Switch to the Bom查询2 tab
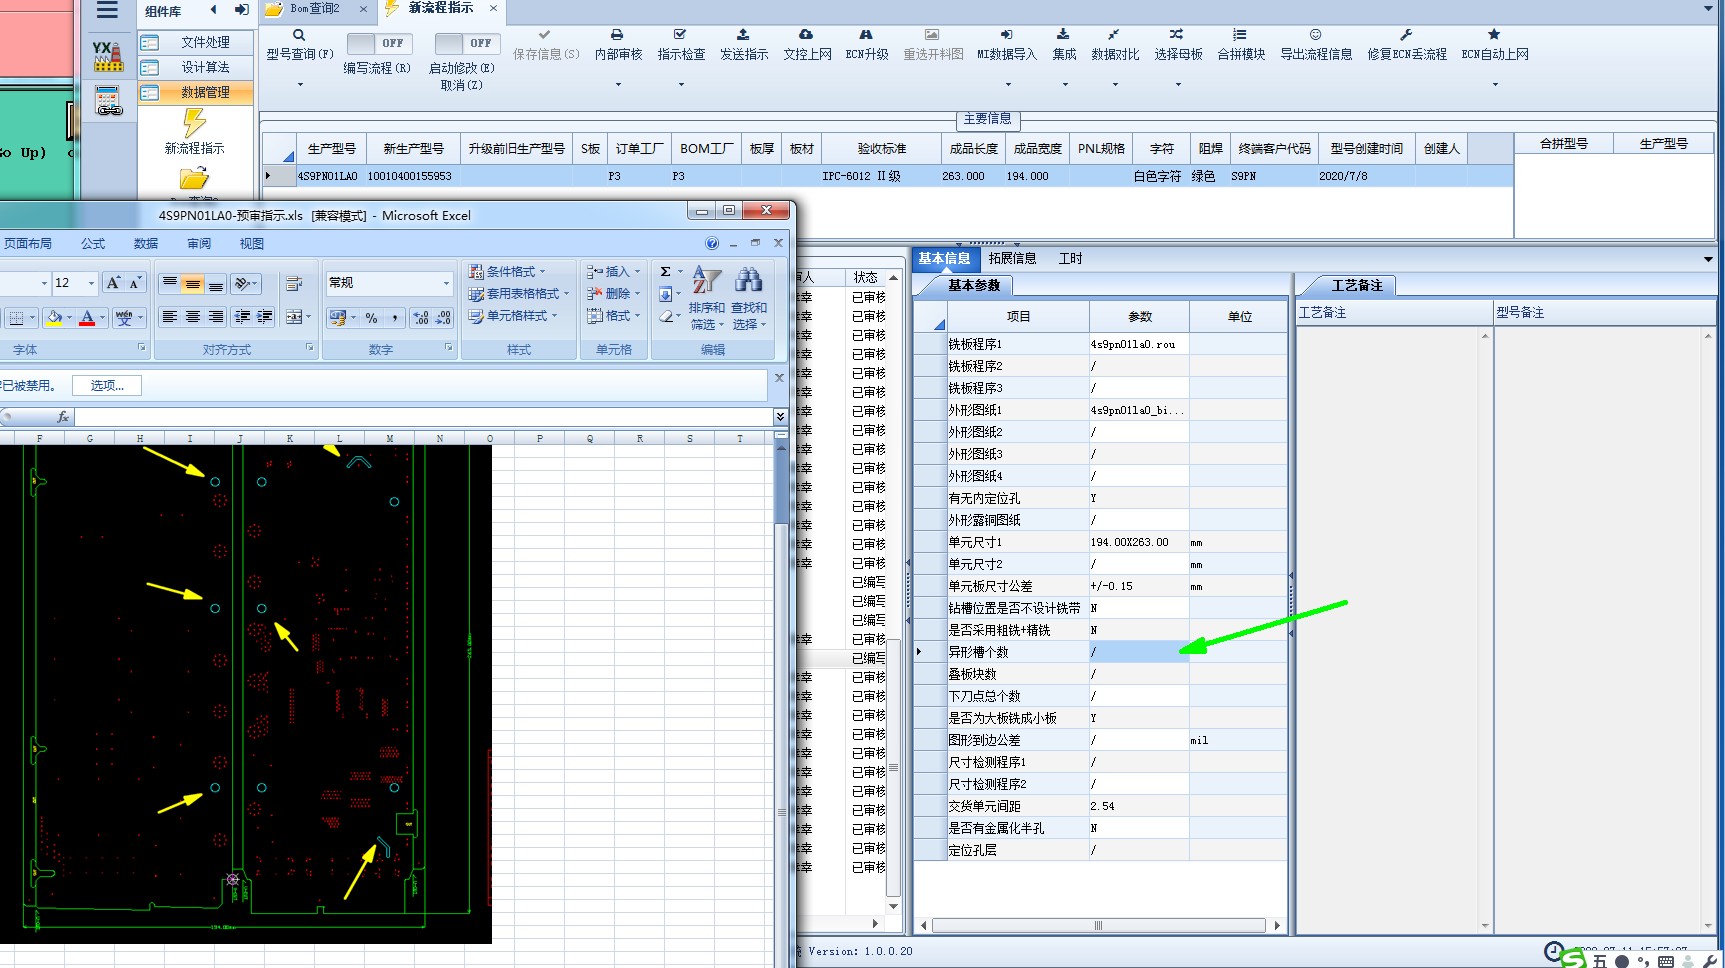The width and height of the screenshot is (1725, 968). (314, 9)
